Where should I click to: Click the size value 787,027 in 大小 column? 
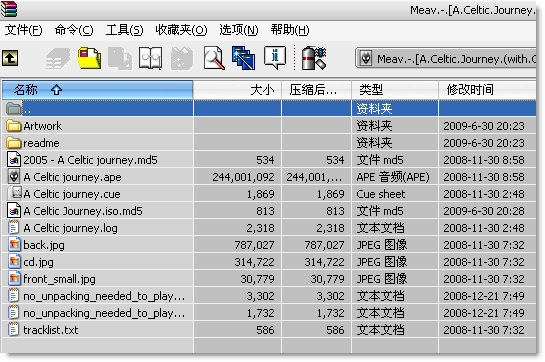pyautogui.click(x=254, y=245)
